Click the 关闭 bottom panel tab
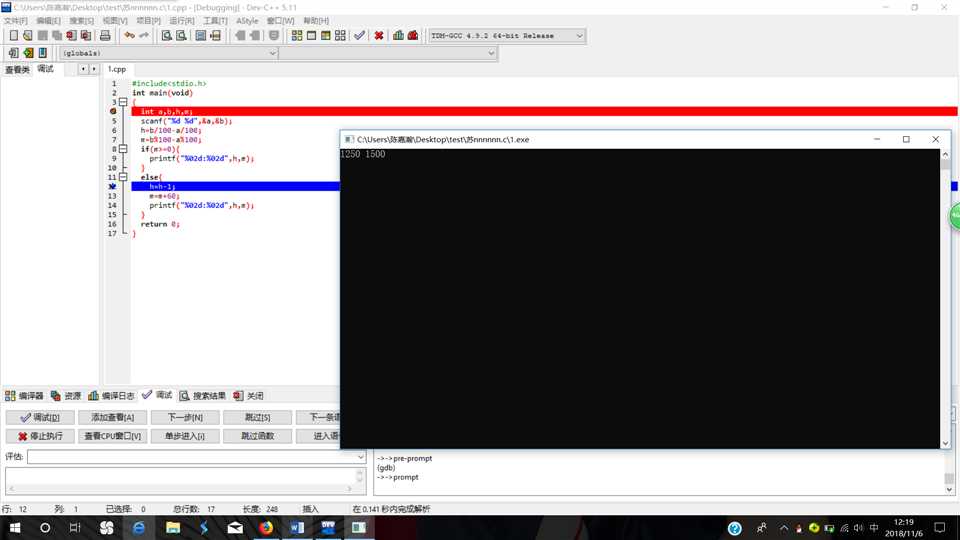 coord(249,396)
